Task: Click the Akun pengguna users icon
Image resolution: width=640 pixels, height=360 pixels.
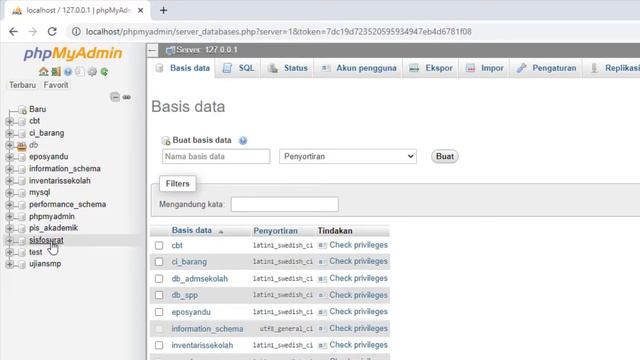Action: pos(325,68)
